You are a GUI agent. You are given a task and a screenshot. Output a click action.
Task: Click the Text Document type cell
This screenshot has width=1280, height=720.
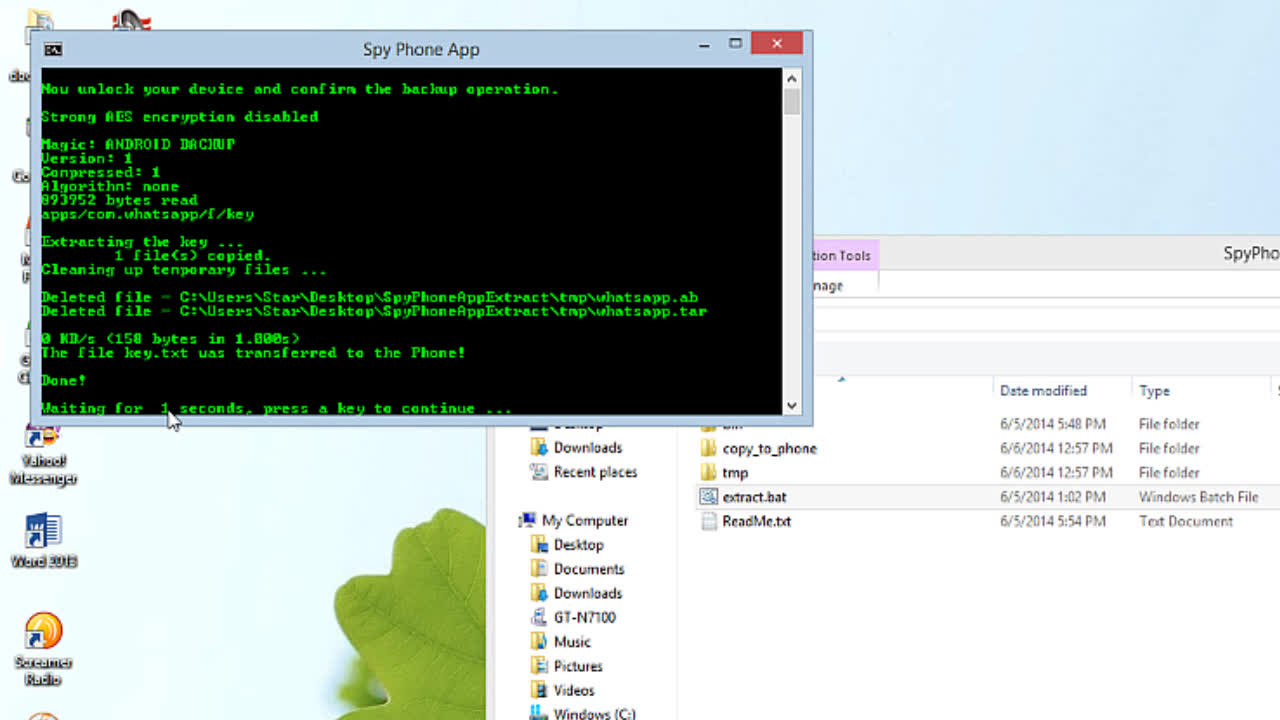point(1185,521)
